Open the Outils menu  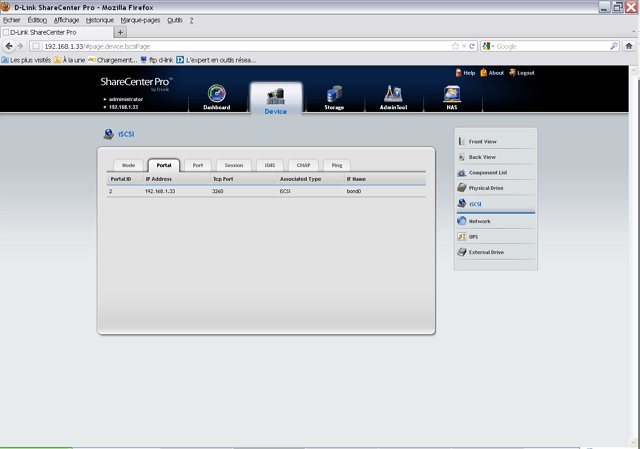175,20
